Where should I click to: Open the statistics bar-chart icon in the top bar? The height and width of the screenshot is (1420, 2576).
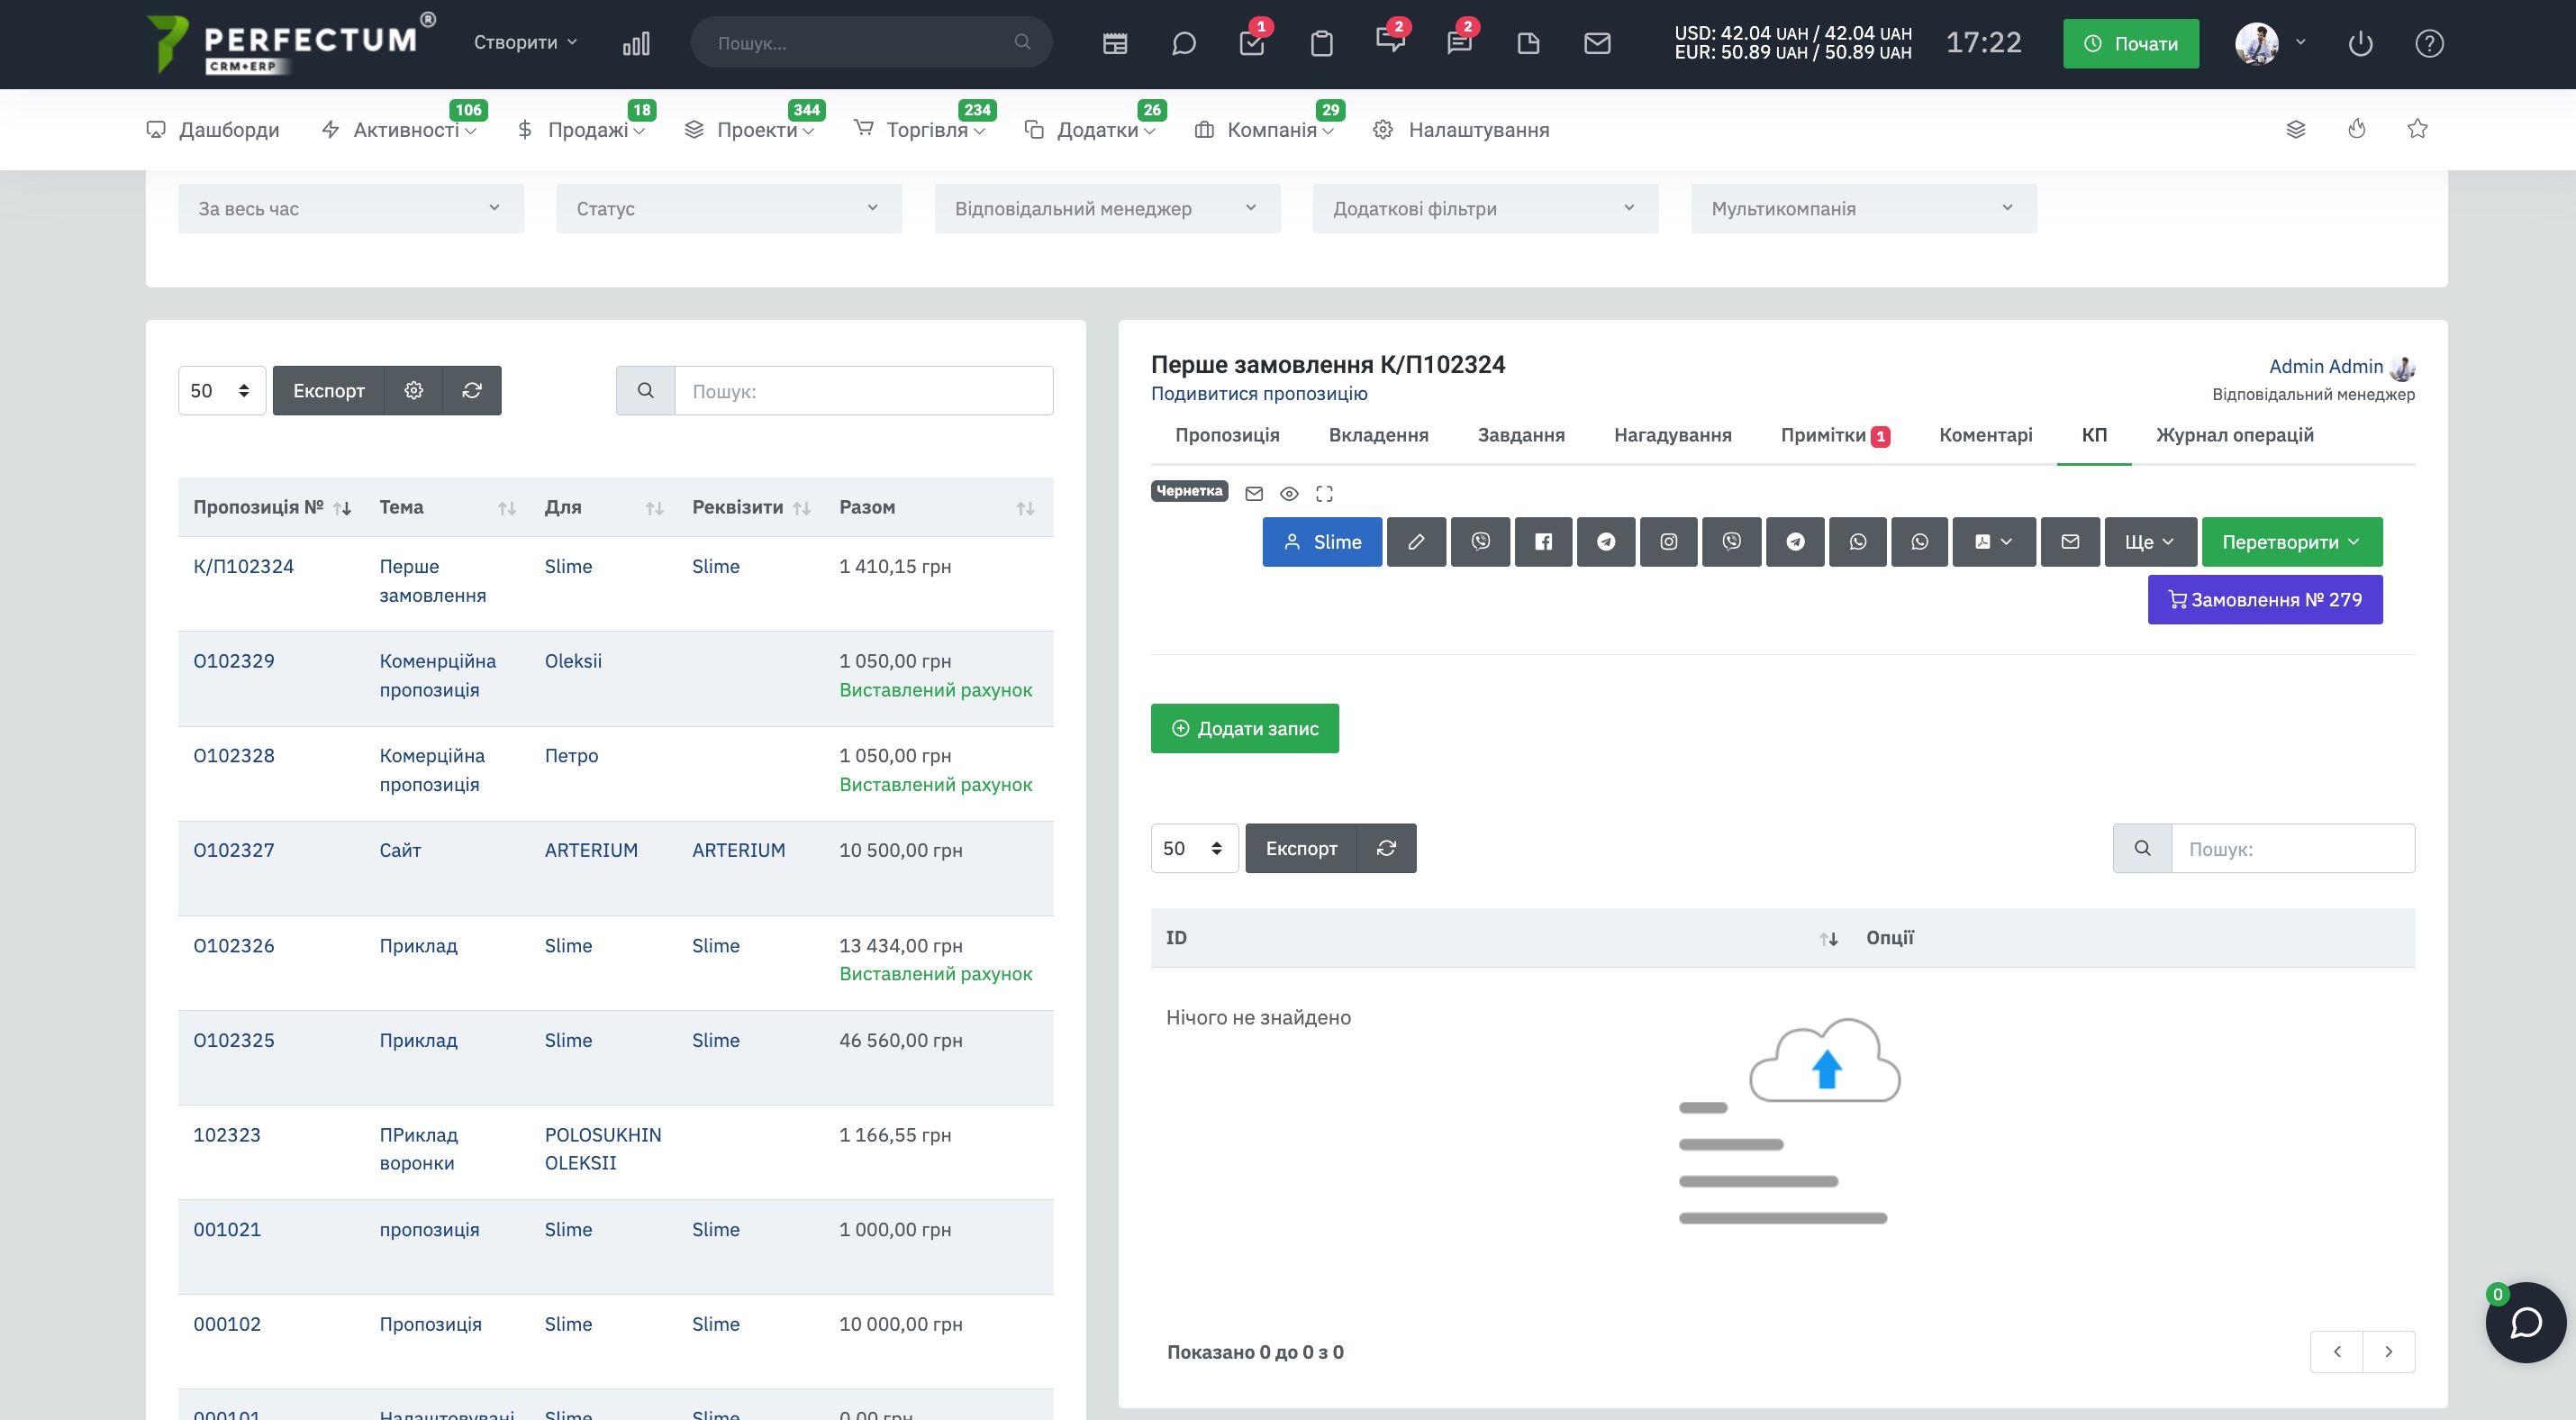click(x=636, y=43)
